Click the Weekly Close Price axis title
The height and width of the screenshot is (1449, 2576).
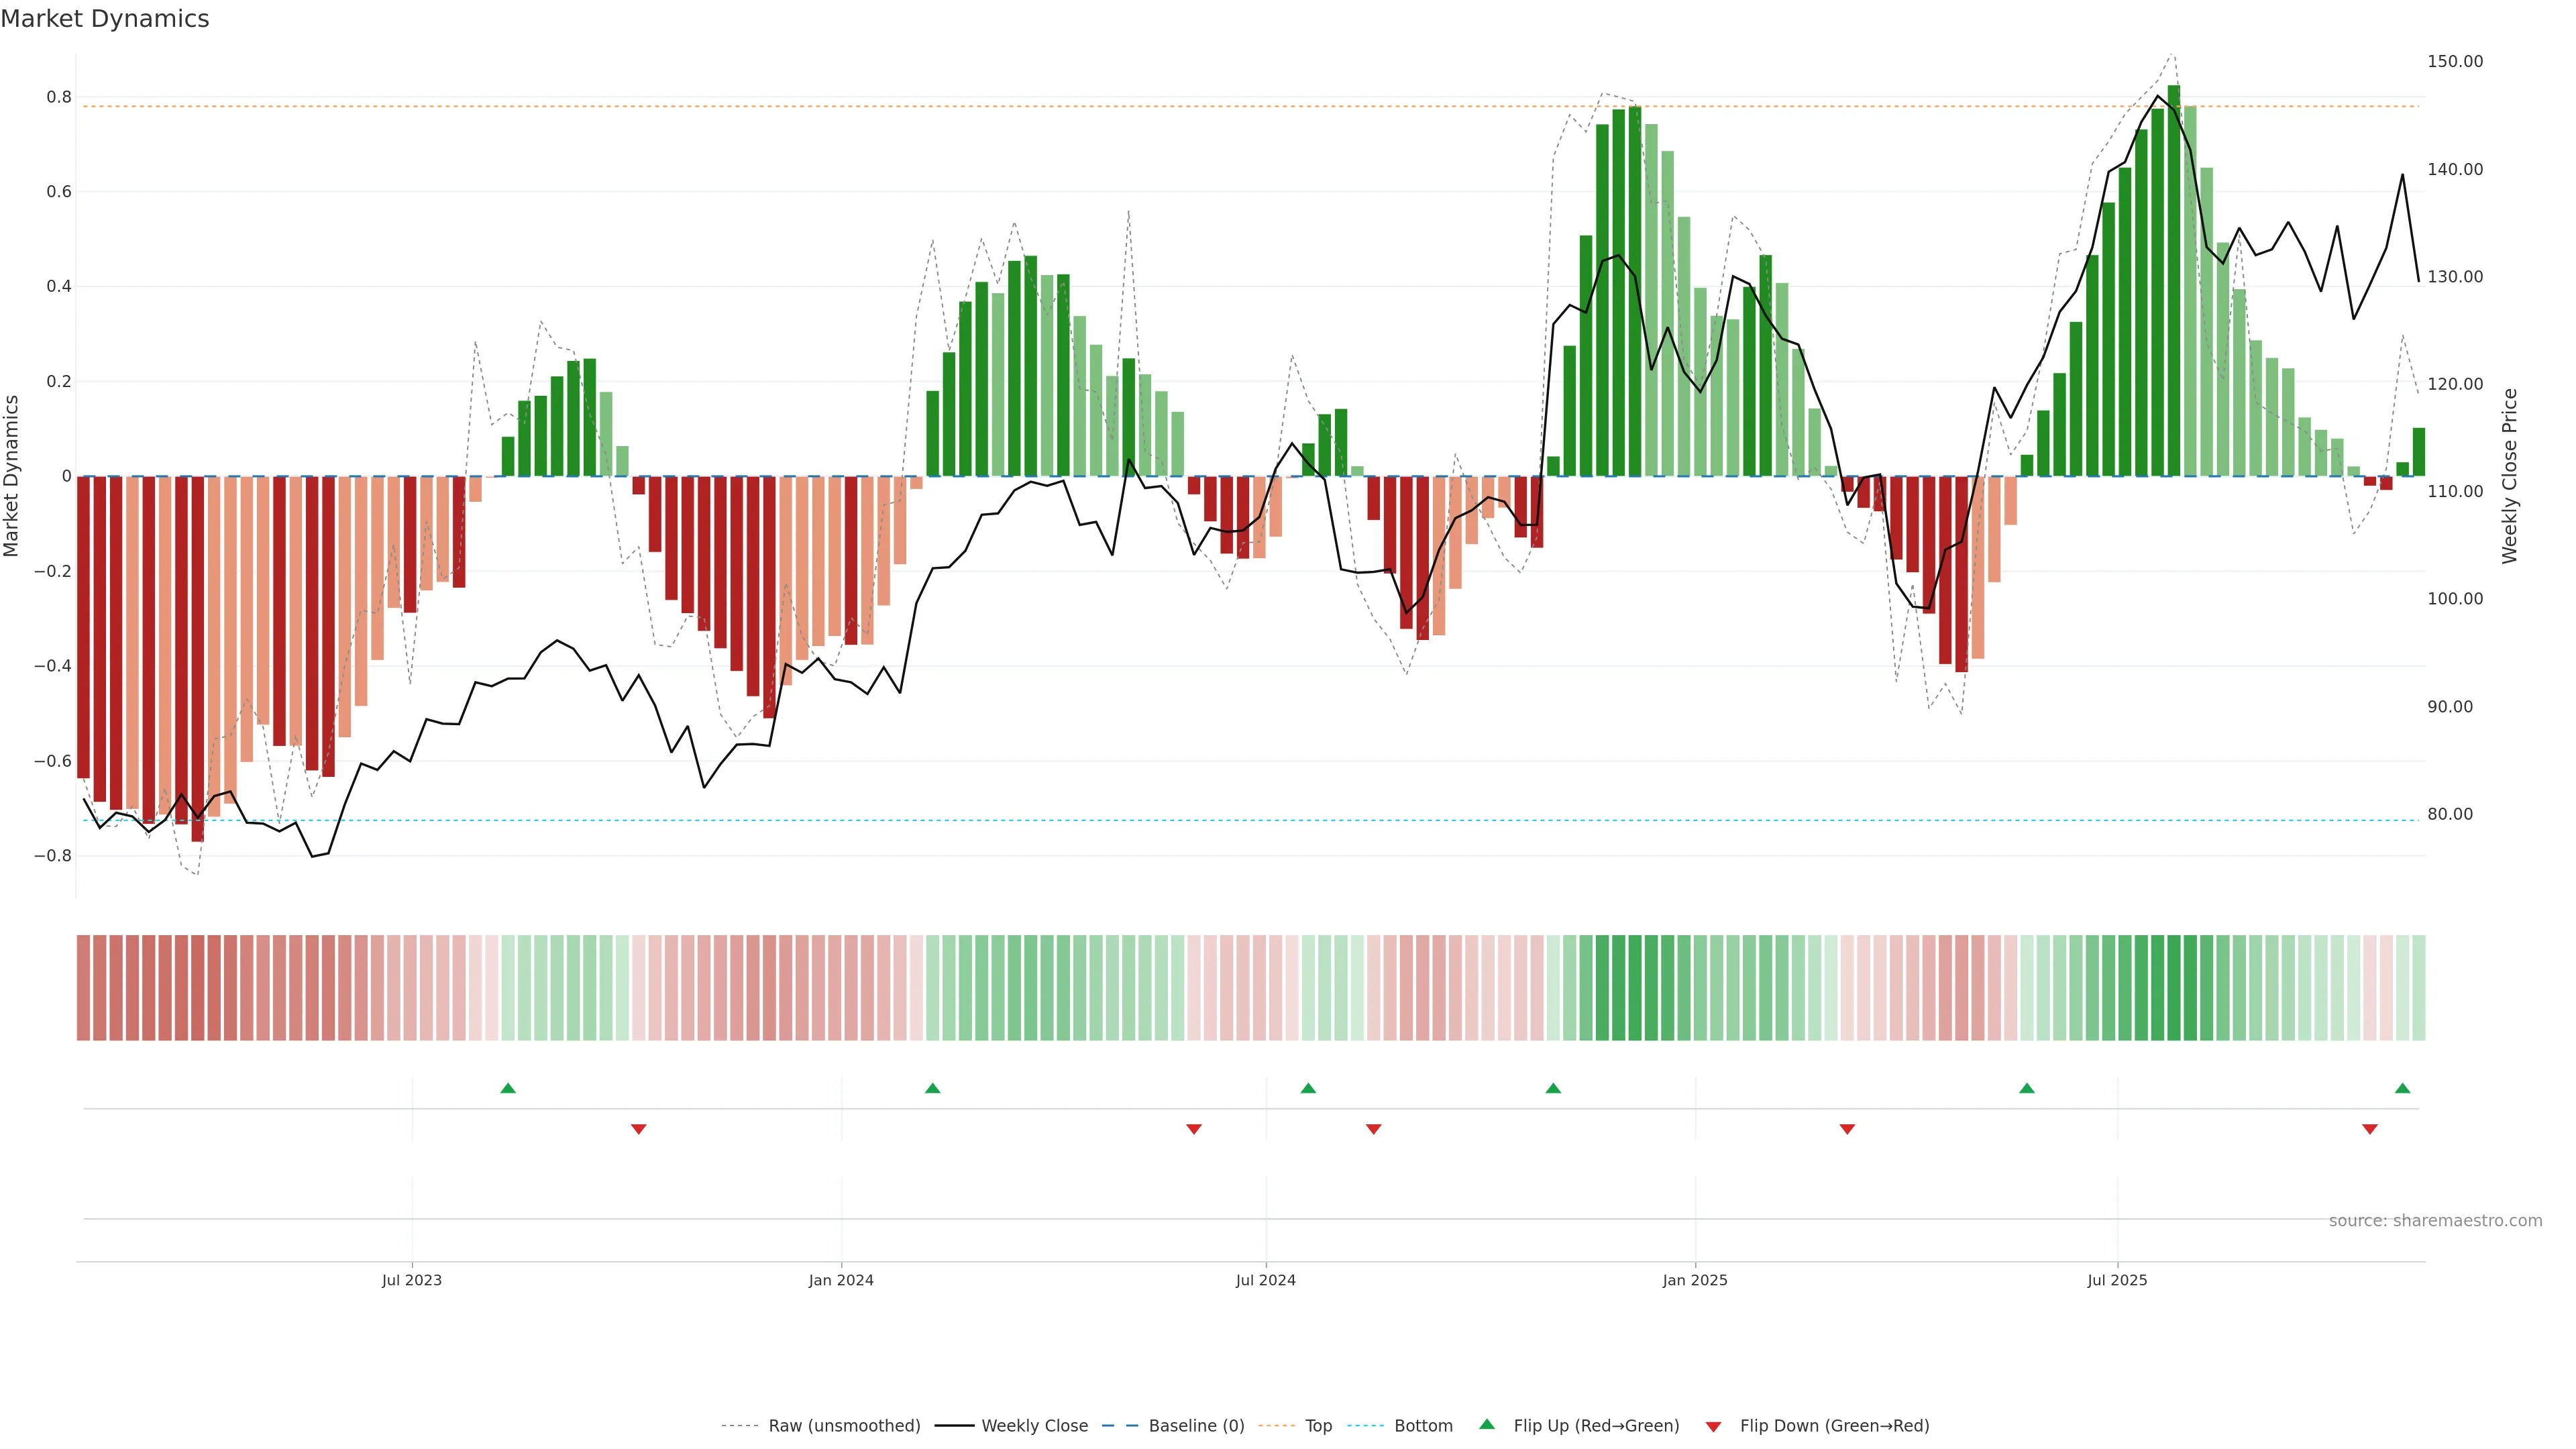(x=2510, y=476)
